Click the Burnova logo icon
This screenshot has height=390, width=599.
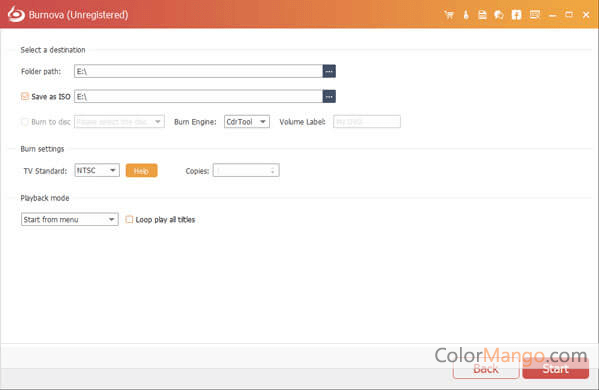click(x=16, y=14)
